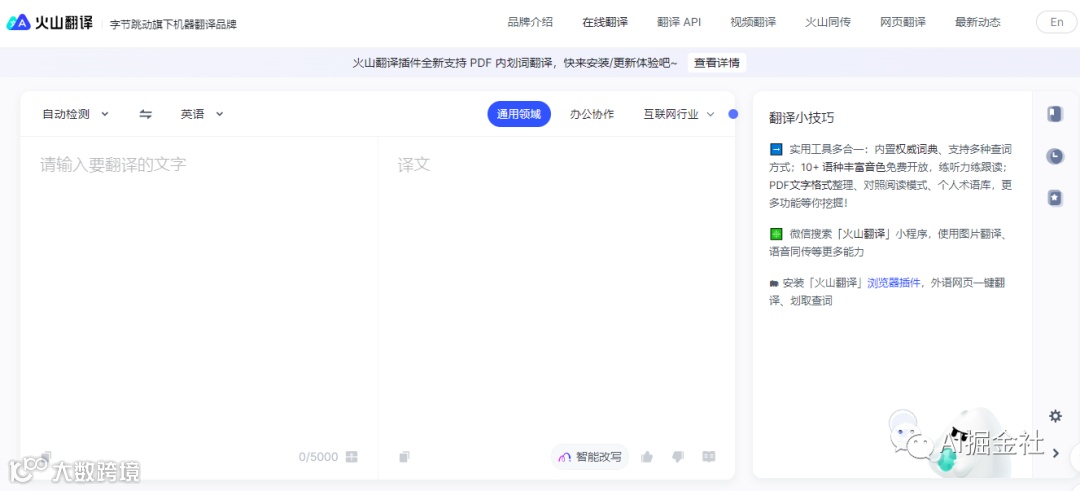
Task: Click 字节跳动旗下机器翻译品牌 tagline
Action: pos(174,24)
